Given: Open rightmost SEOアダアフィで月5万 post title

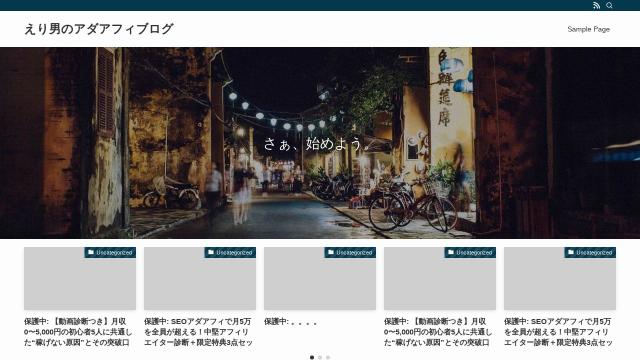Looking at the screenshot, I should click(x=558, y=332).
